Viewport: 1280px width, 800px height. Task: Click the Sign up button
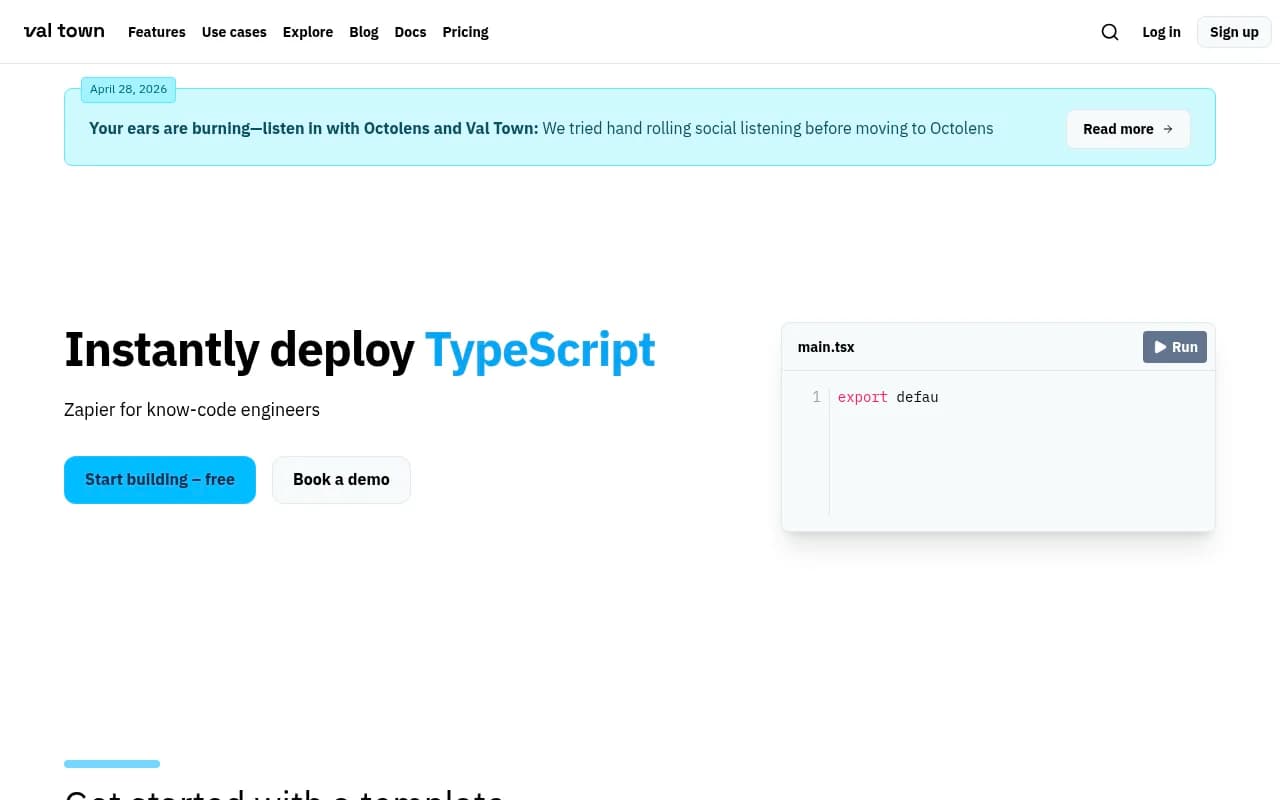pos(1234,32)
